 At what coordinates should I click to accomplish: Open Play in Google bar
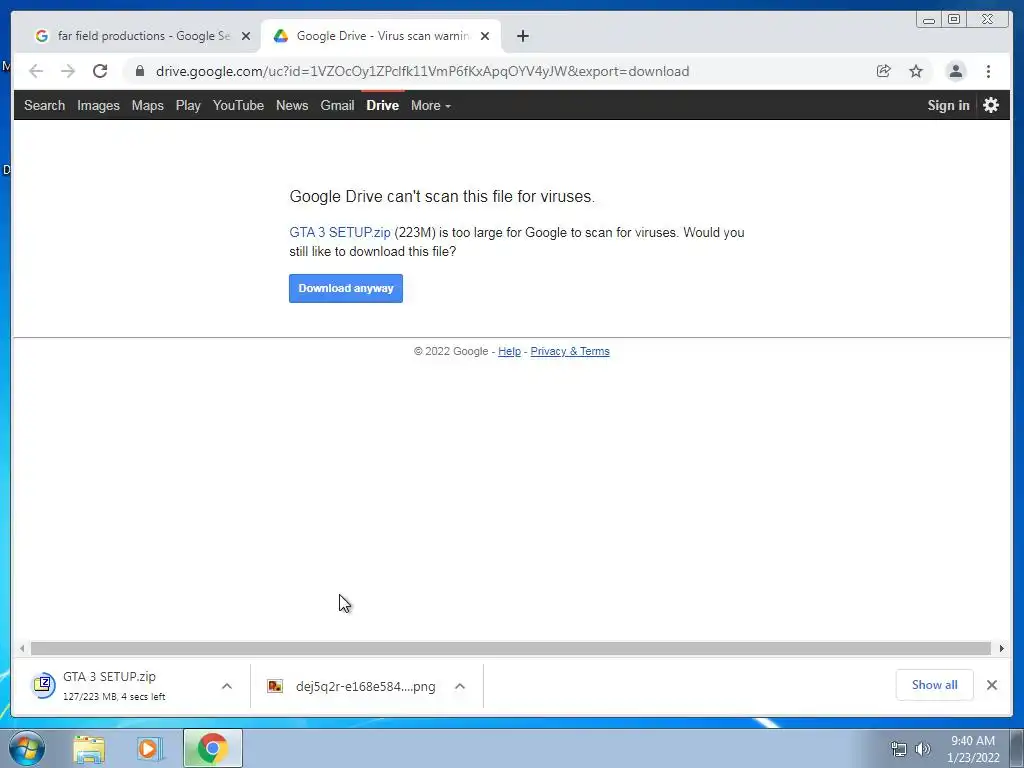pyautogui.click(x=188, y=105)
